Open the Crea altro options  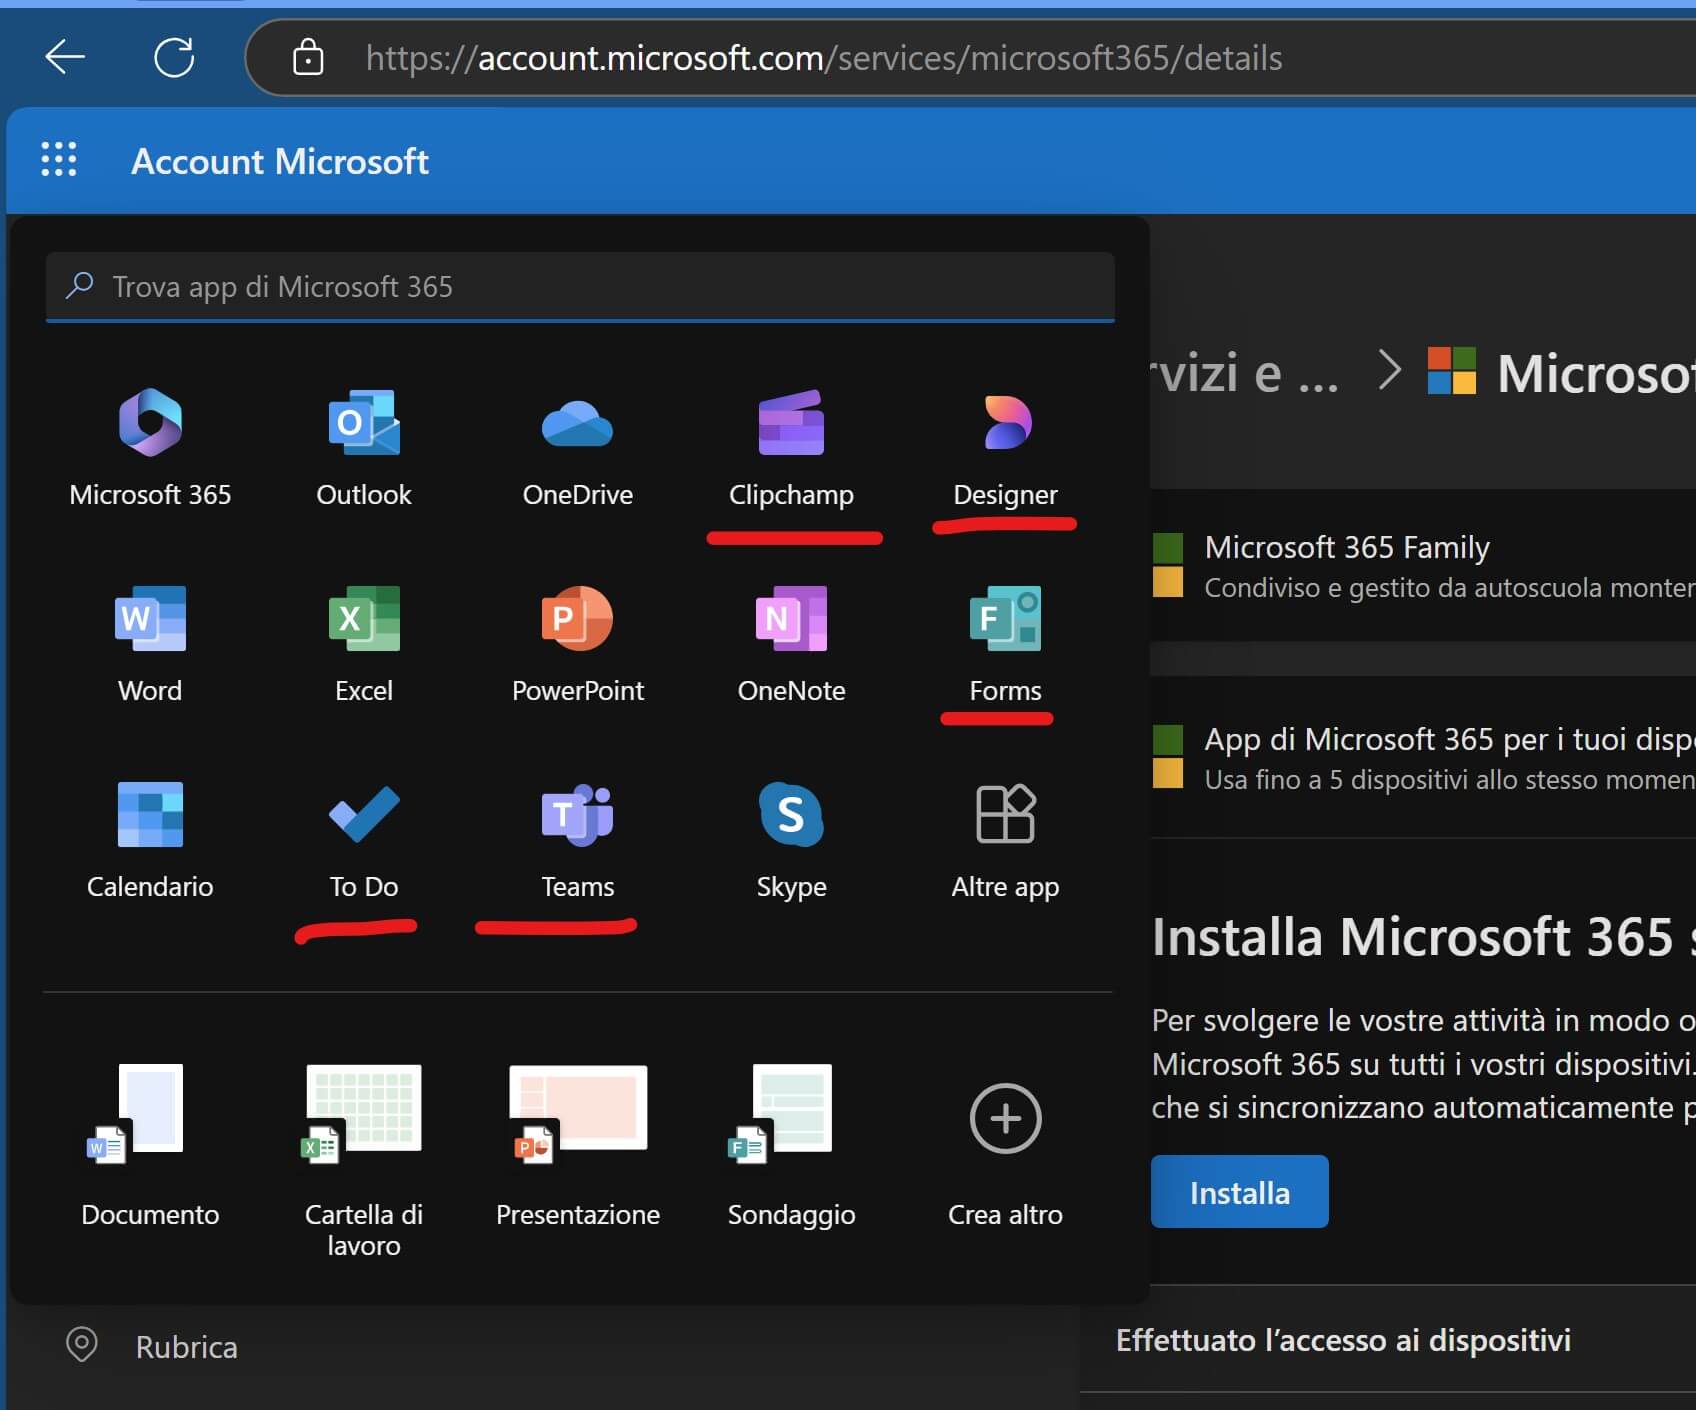(1005, 1118)
